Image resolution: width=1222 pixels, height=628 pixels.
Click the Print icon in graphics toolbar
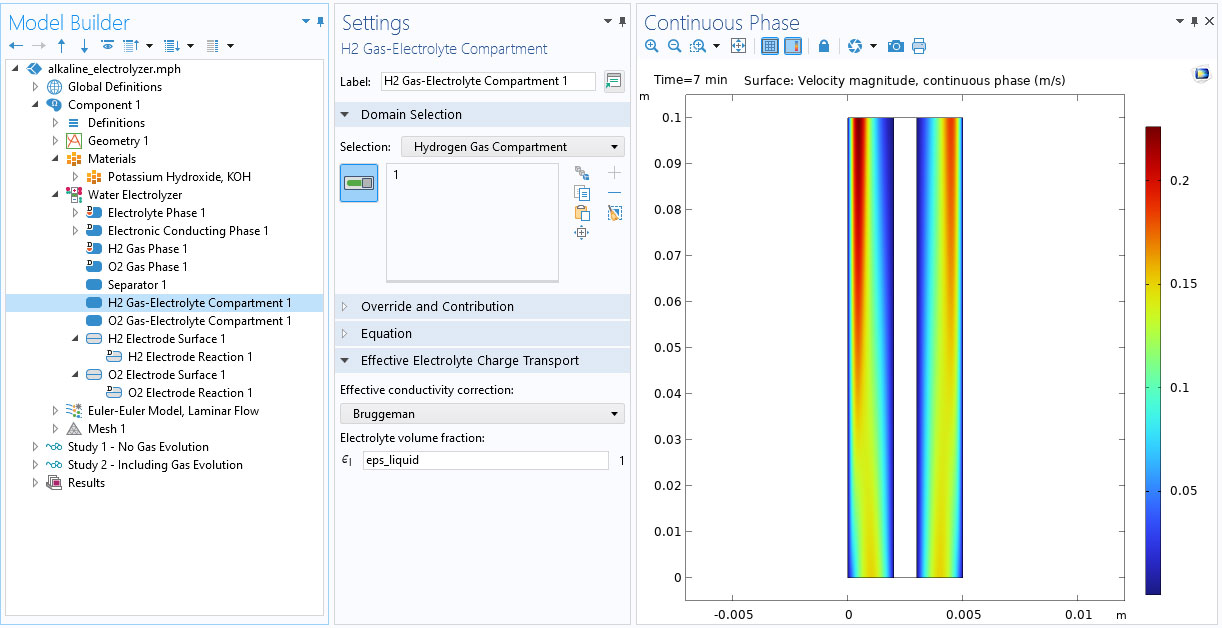click(x=919, y=46)
